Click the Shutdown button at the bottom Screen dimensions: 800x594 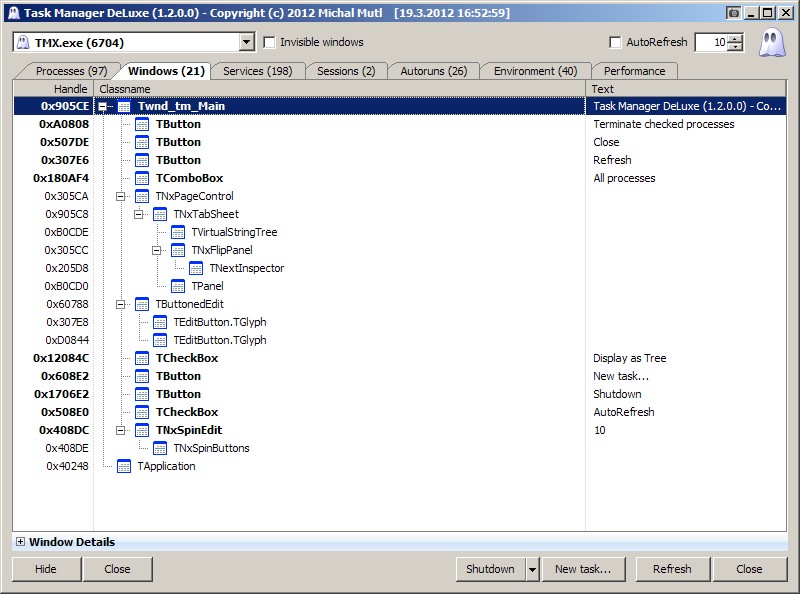coord(490,570)
